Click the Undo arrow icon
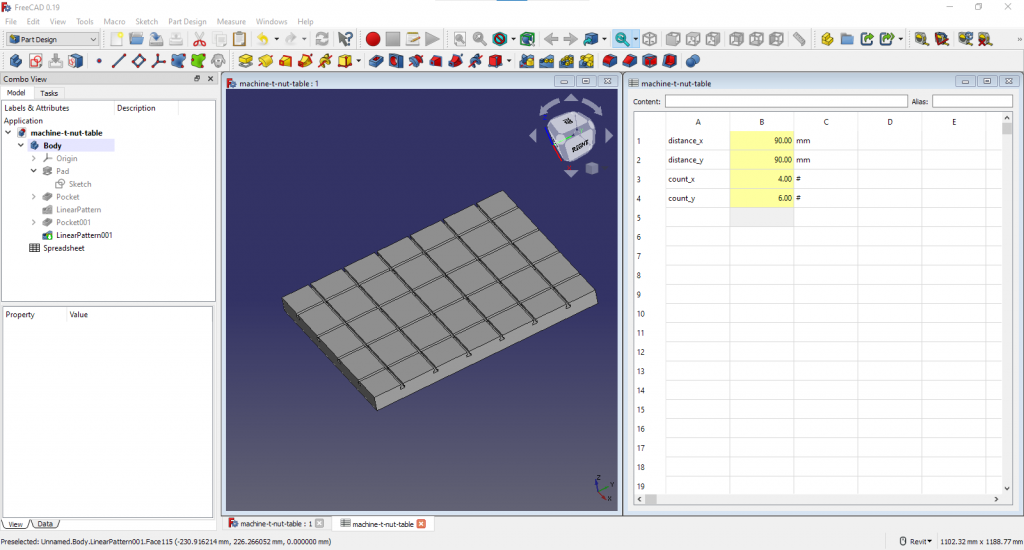Image resolution: width=1024 pixels, height=550 pixels. pos(263,39)
